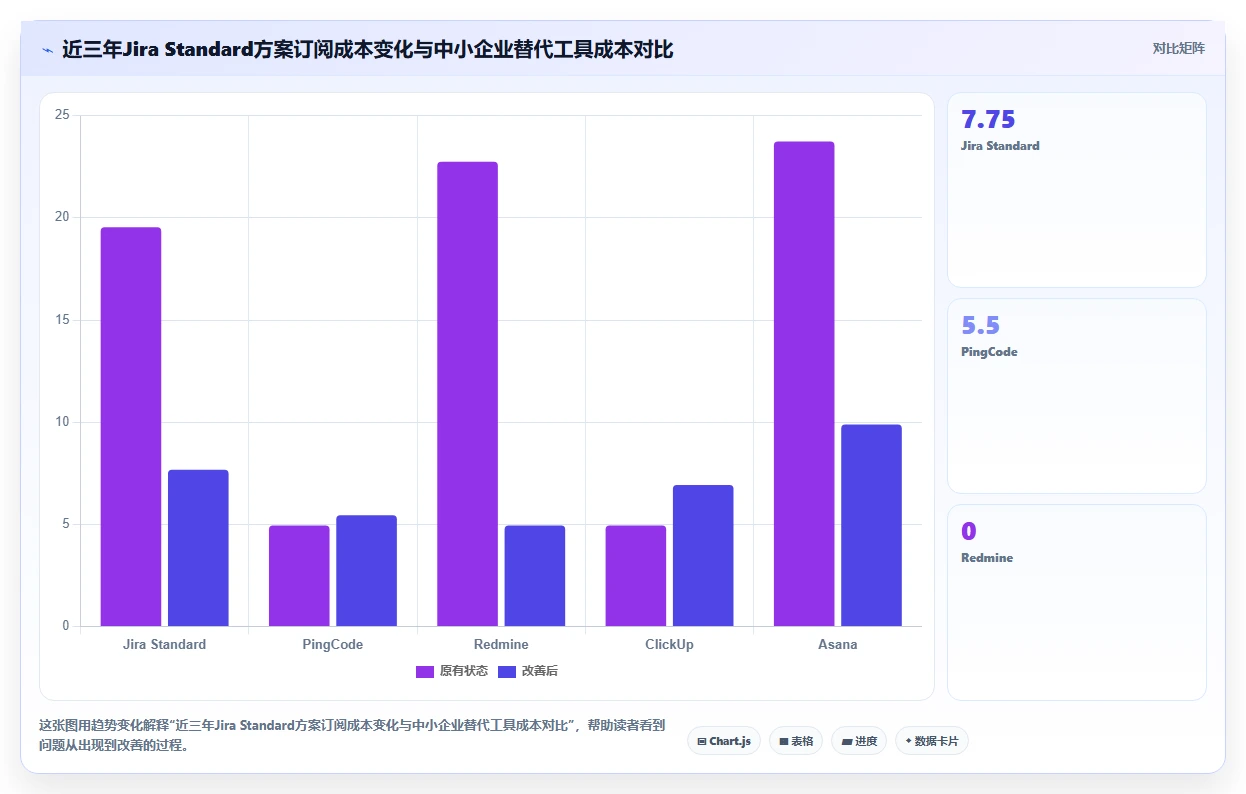Click the 数据卡片 tag
Screen dimensions: 1246x794
point(932,741)
